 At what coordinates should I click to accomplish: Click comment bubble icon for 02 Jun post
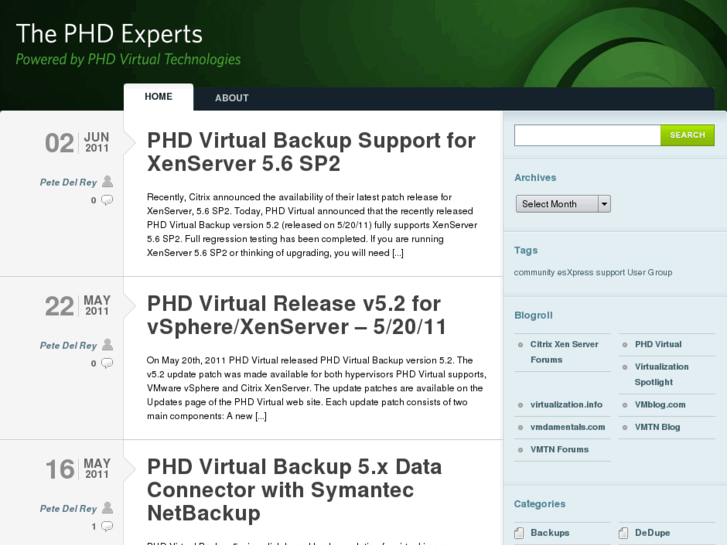tap(107, 200)
